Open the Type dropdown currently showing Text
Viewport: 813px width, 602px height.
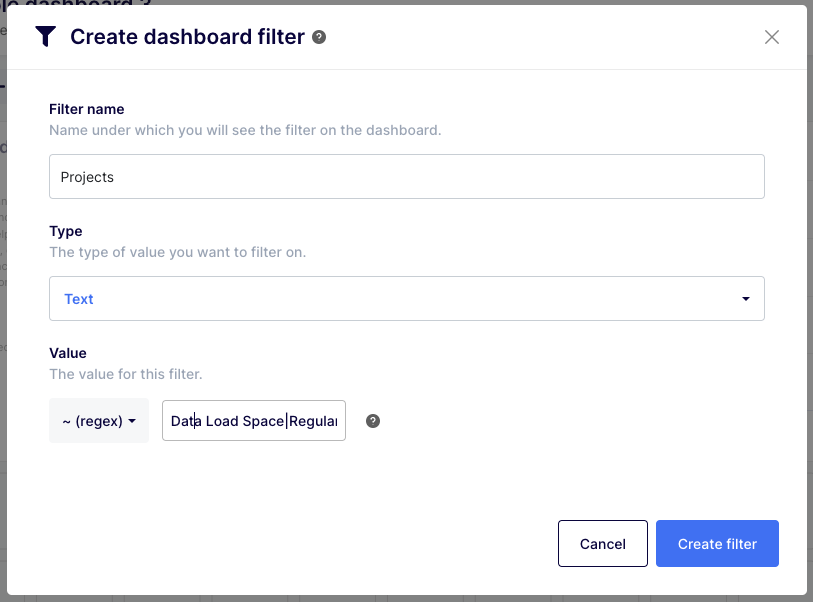pos(406,298)
